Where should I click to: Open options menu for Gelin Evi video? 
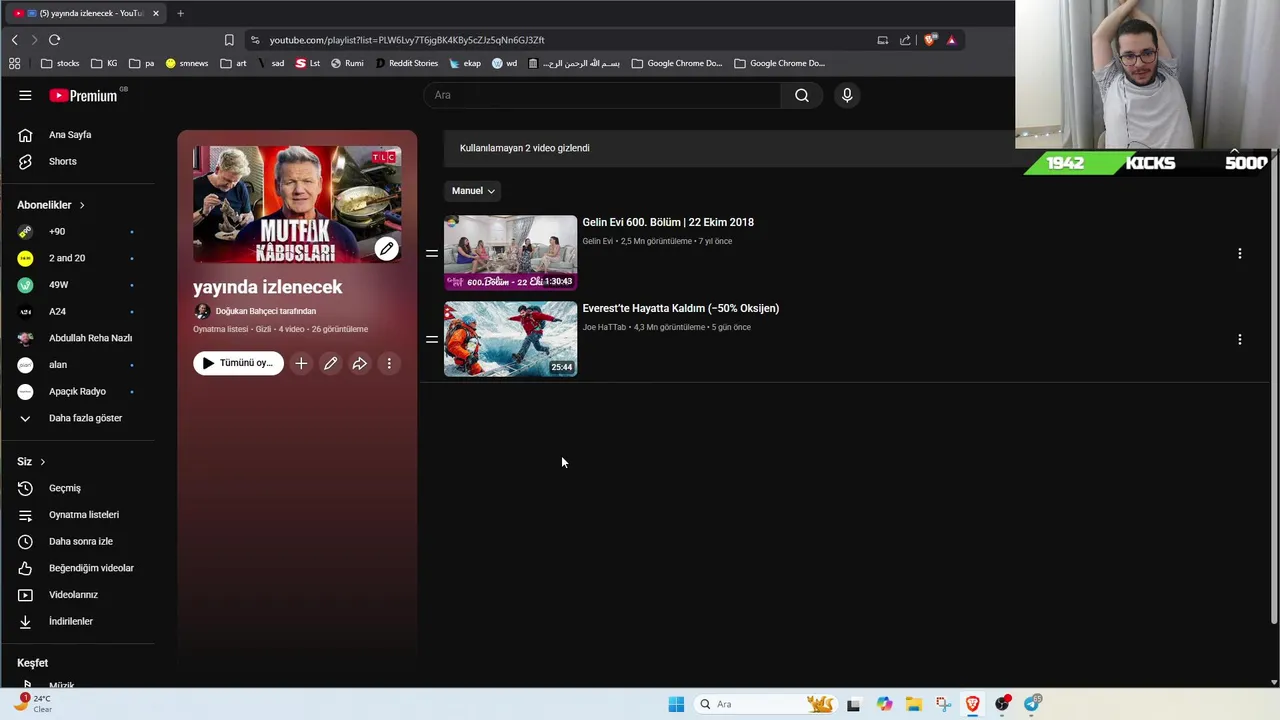click(1239, 253)
